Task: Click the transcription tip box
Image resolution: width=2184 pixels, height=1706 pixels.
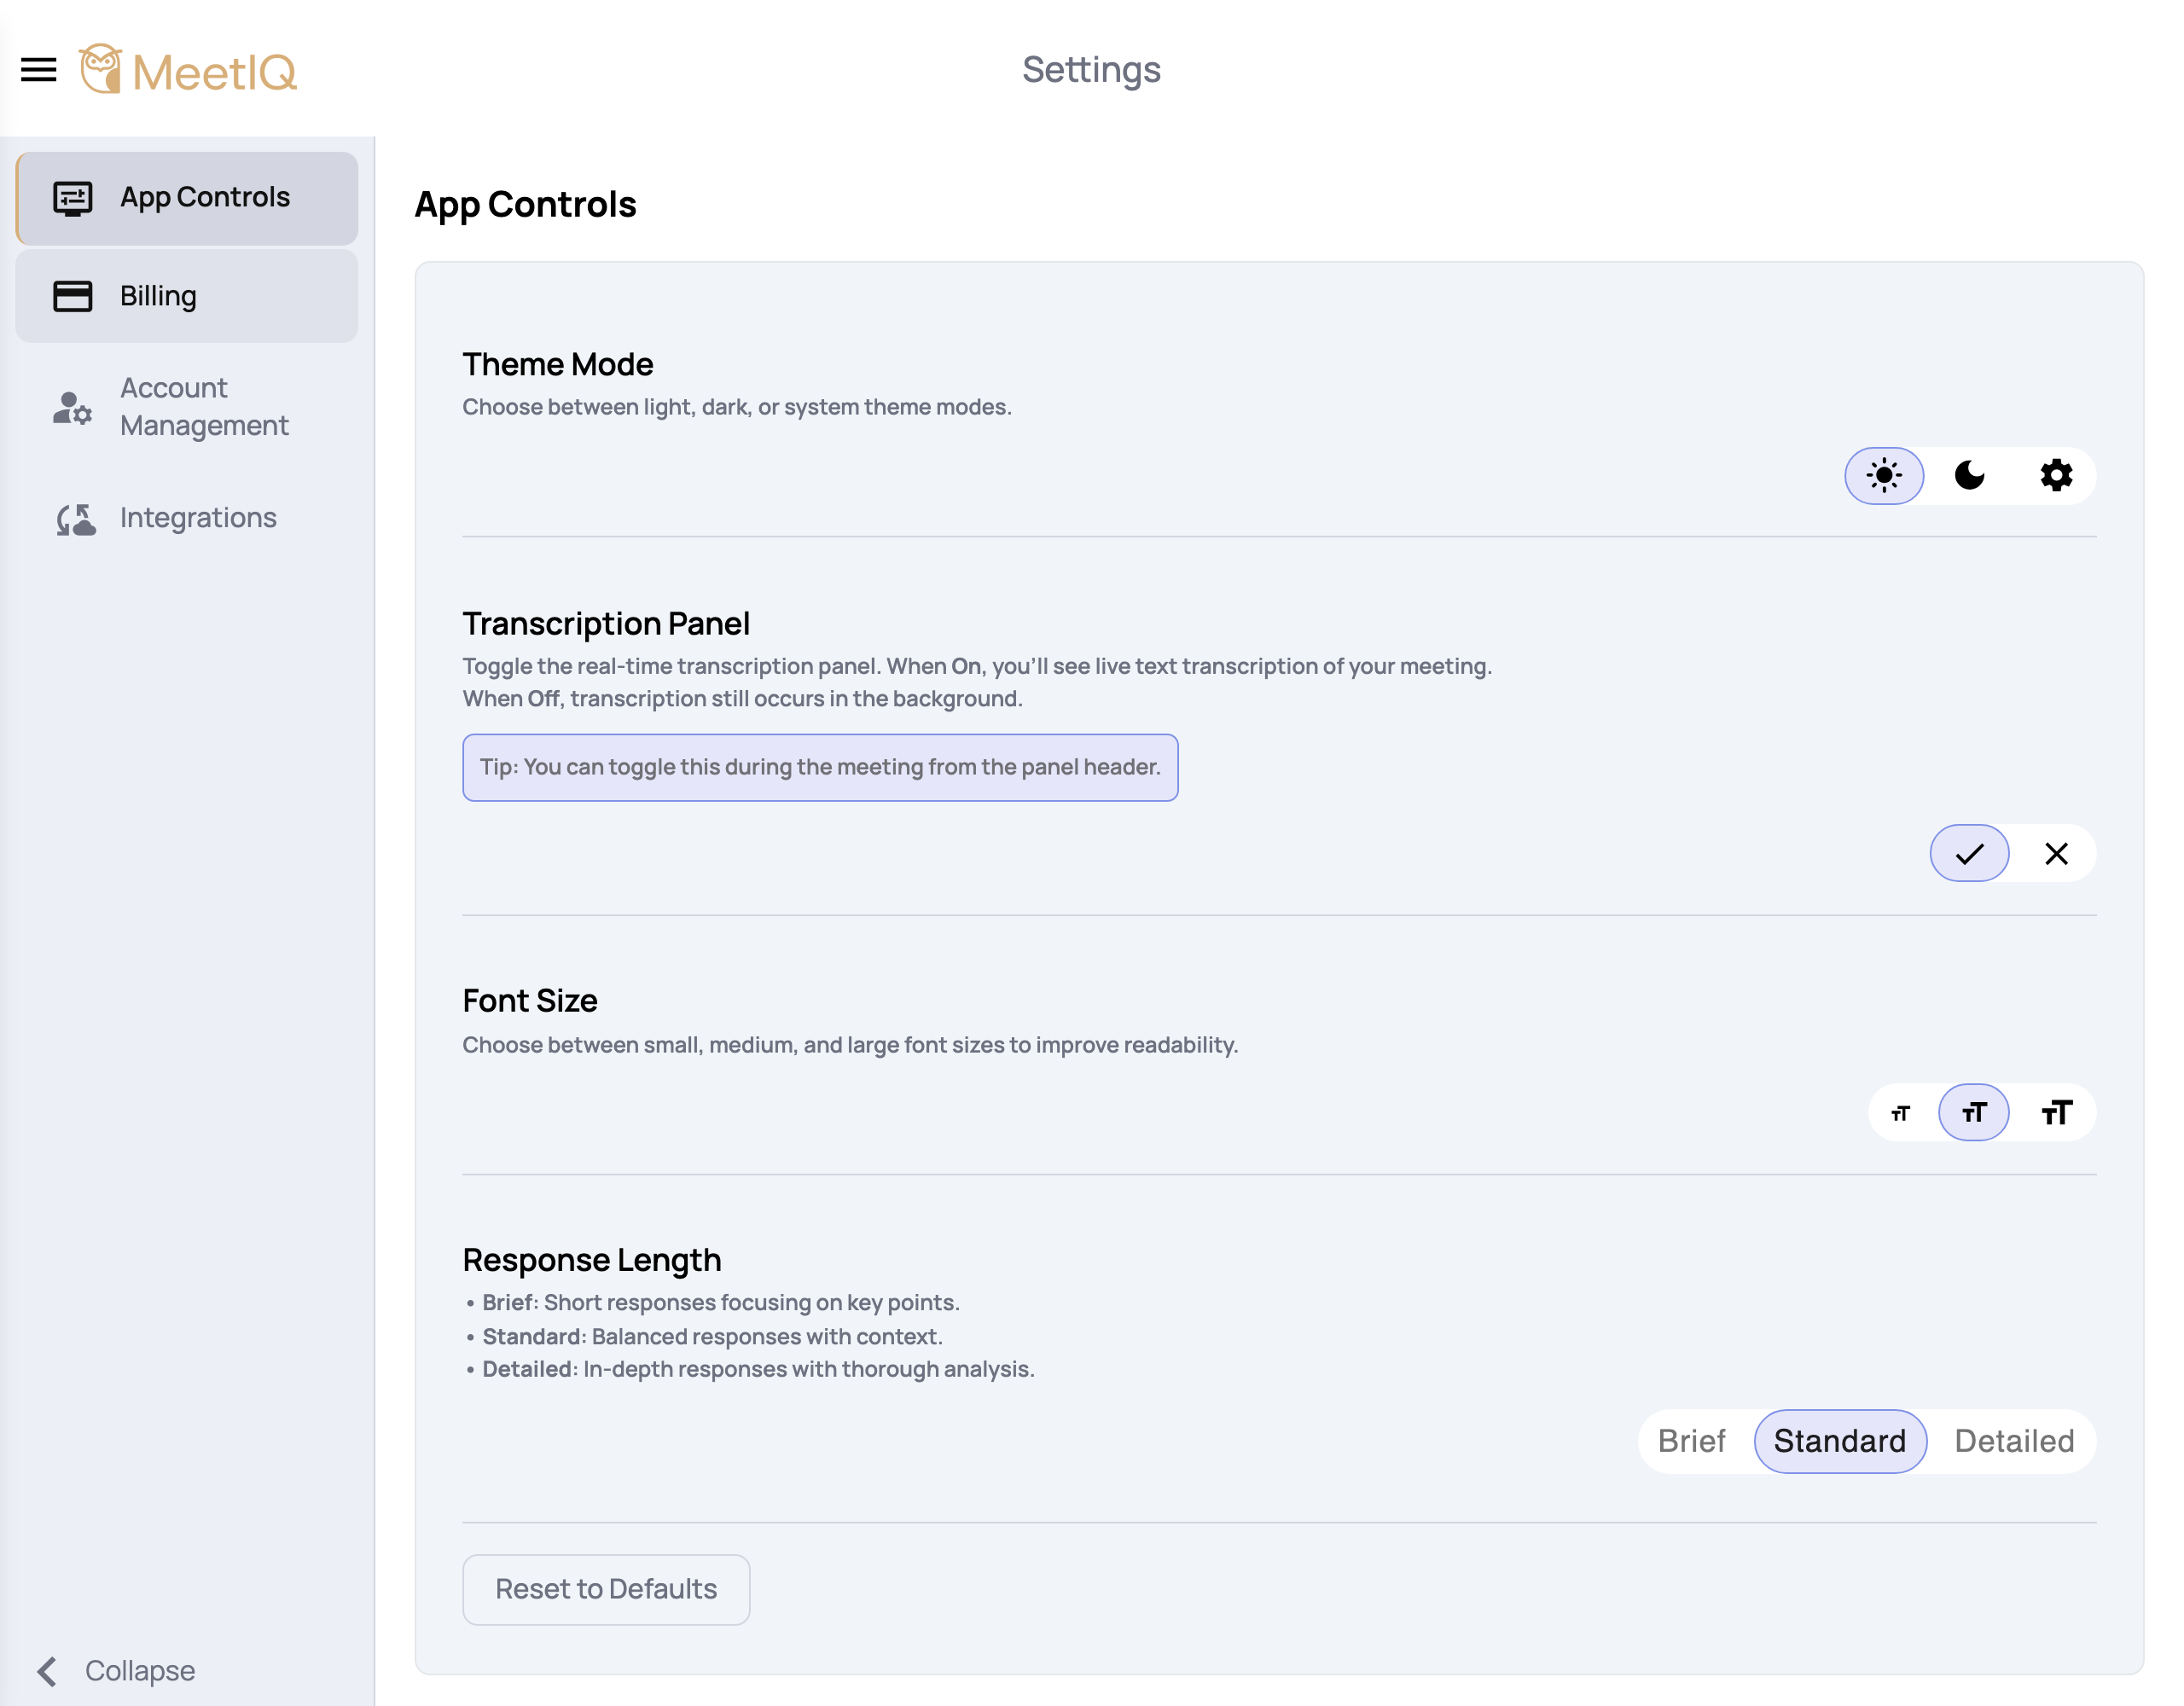Action: pyautogui.click(x=820, y=767)
